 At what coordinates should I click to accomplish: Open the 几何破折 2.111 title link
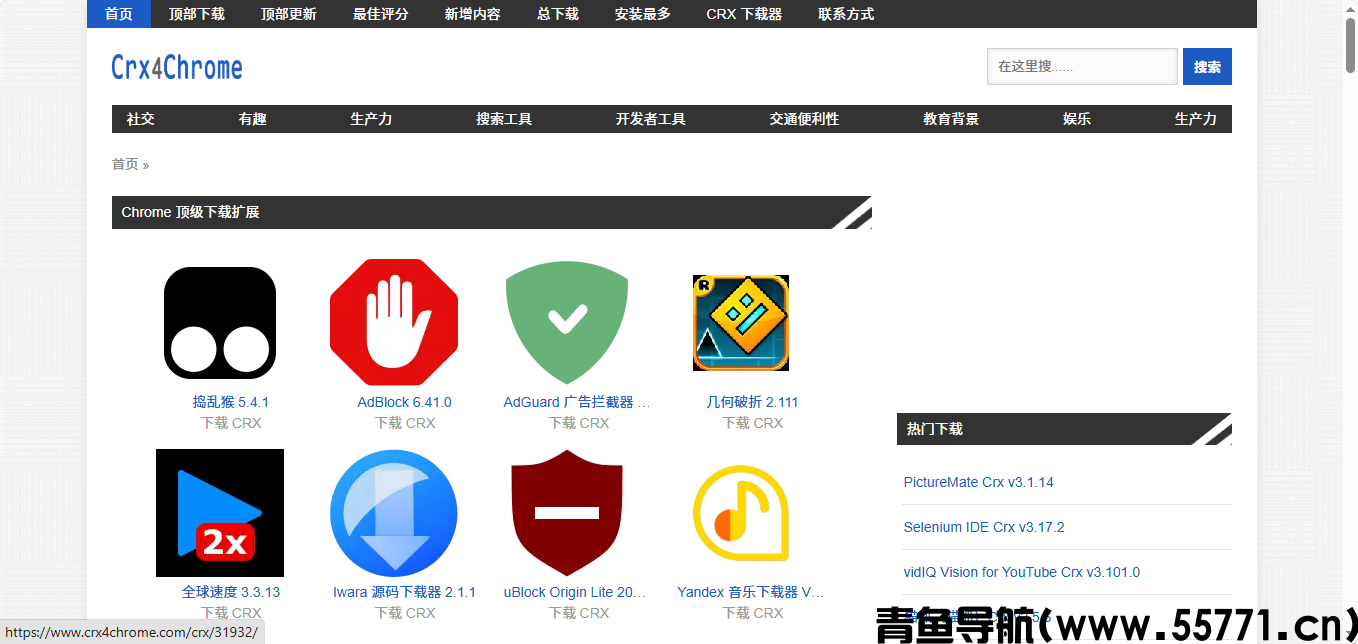click(753, 402)
